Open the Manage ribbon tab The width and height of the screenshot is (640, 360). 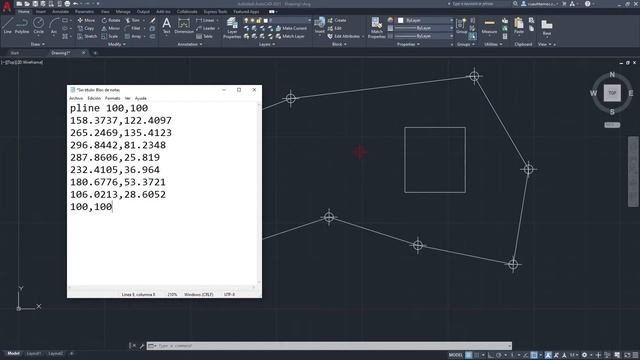123,11
